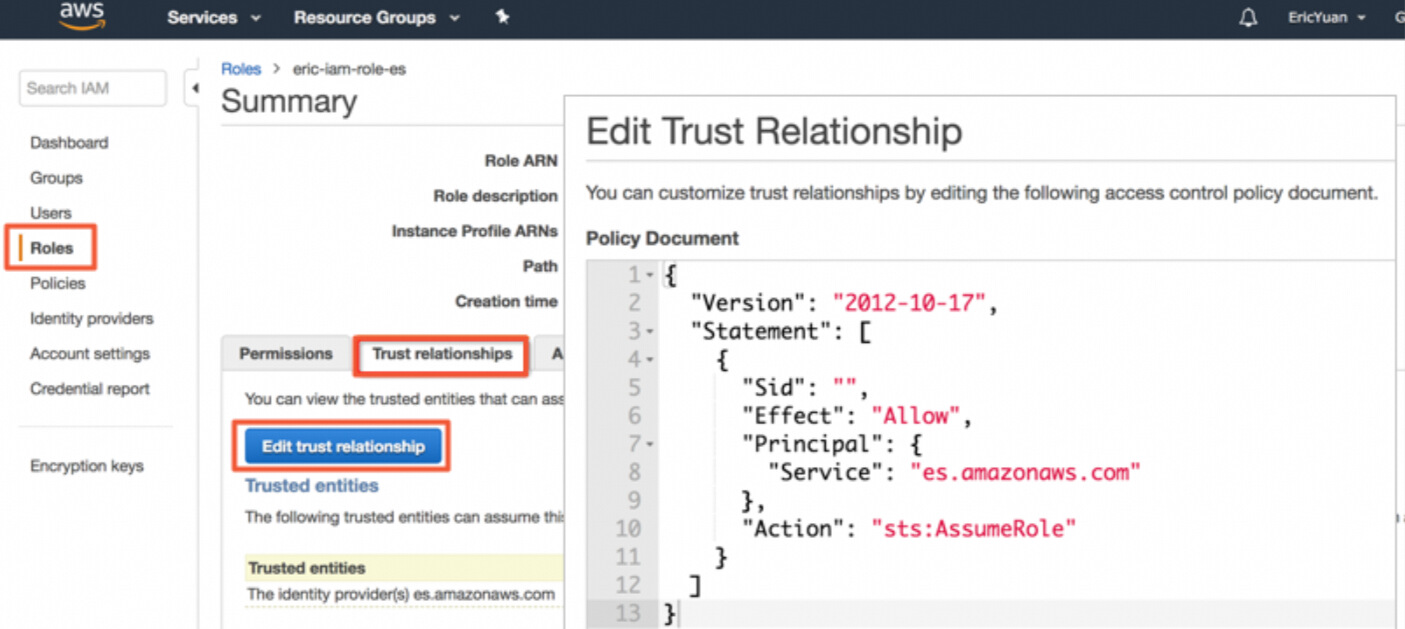Fold the Principal block on line 7
This screenshot has height=629, width=1405.
(x=650, y=443)
